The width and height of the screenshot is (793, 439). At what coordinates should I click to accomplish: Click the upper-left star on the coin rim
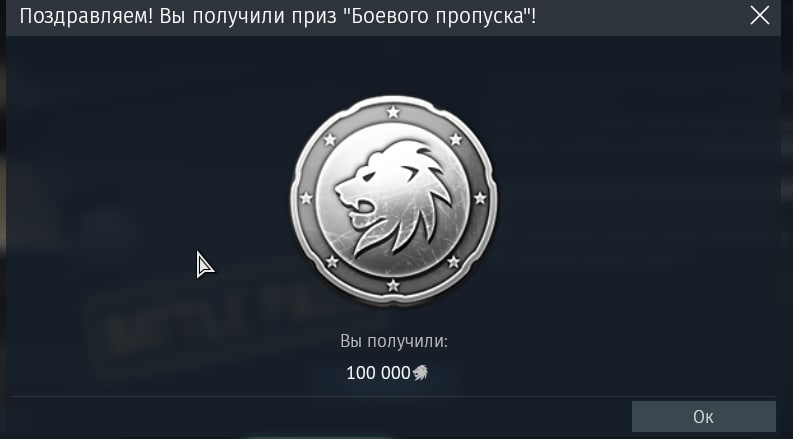330,139
